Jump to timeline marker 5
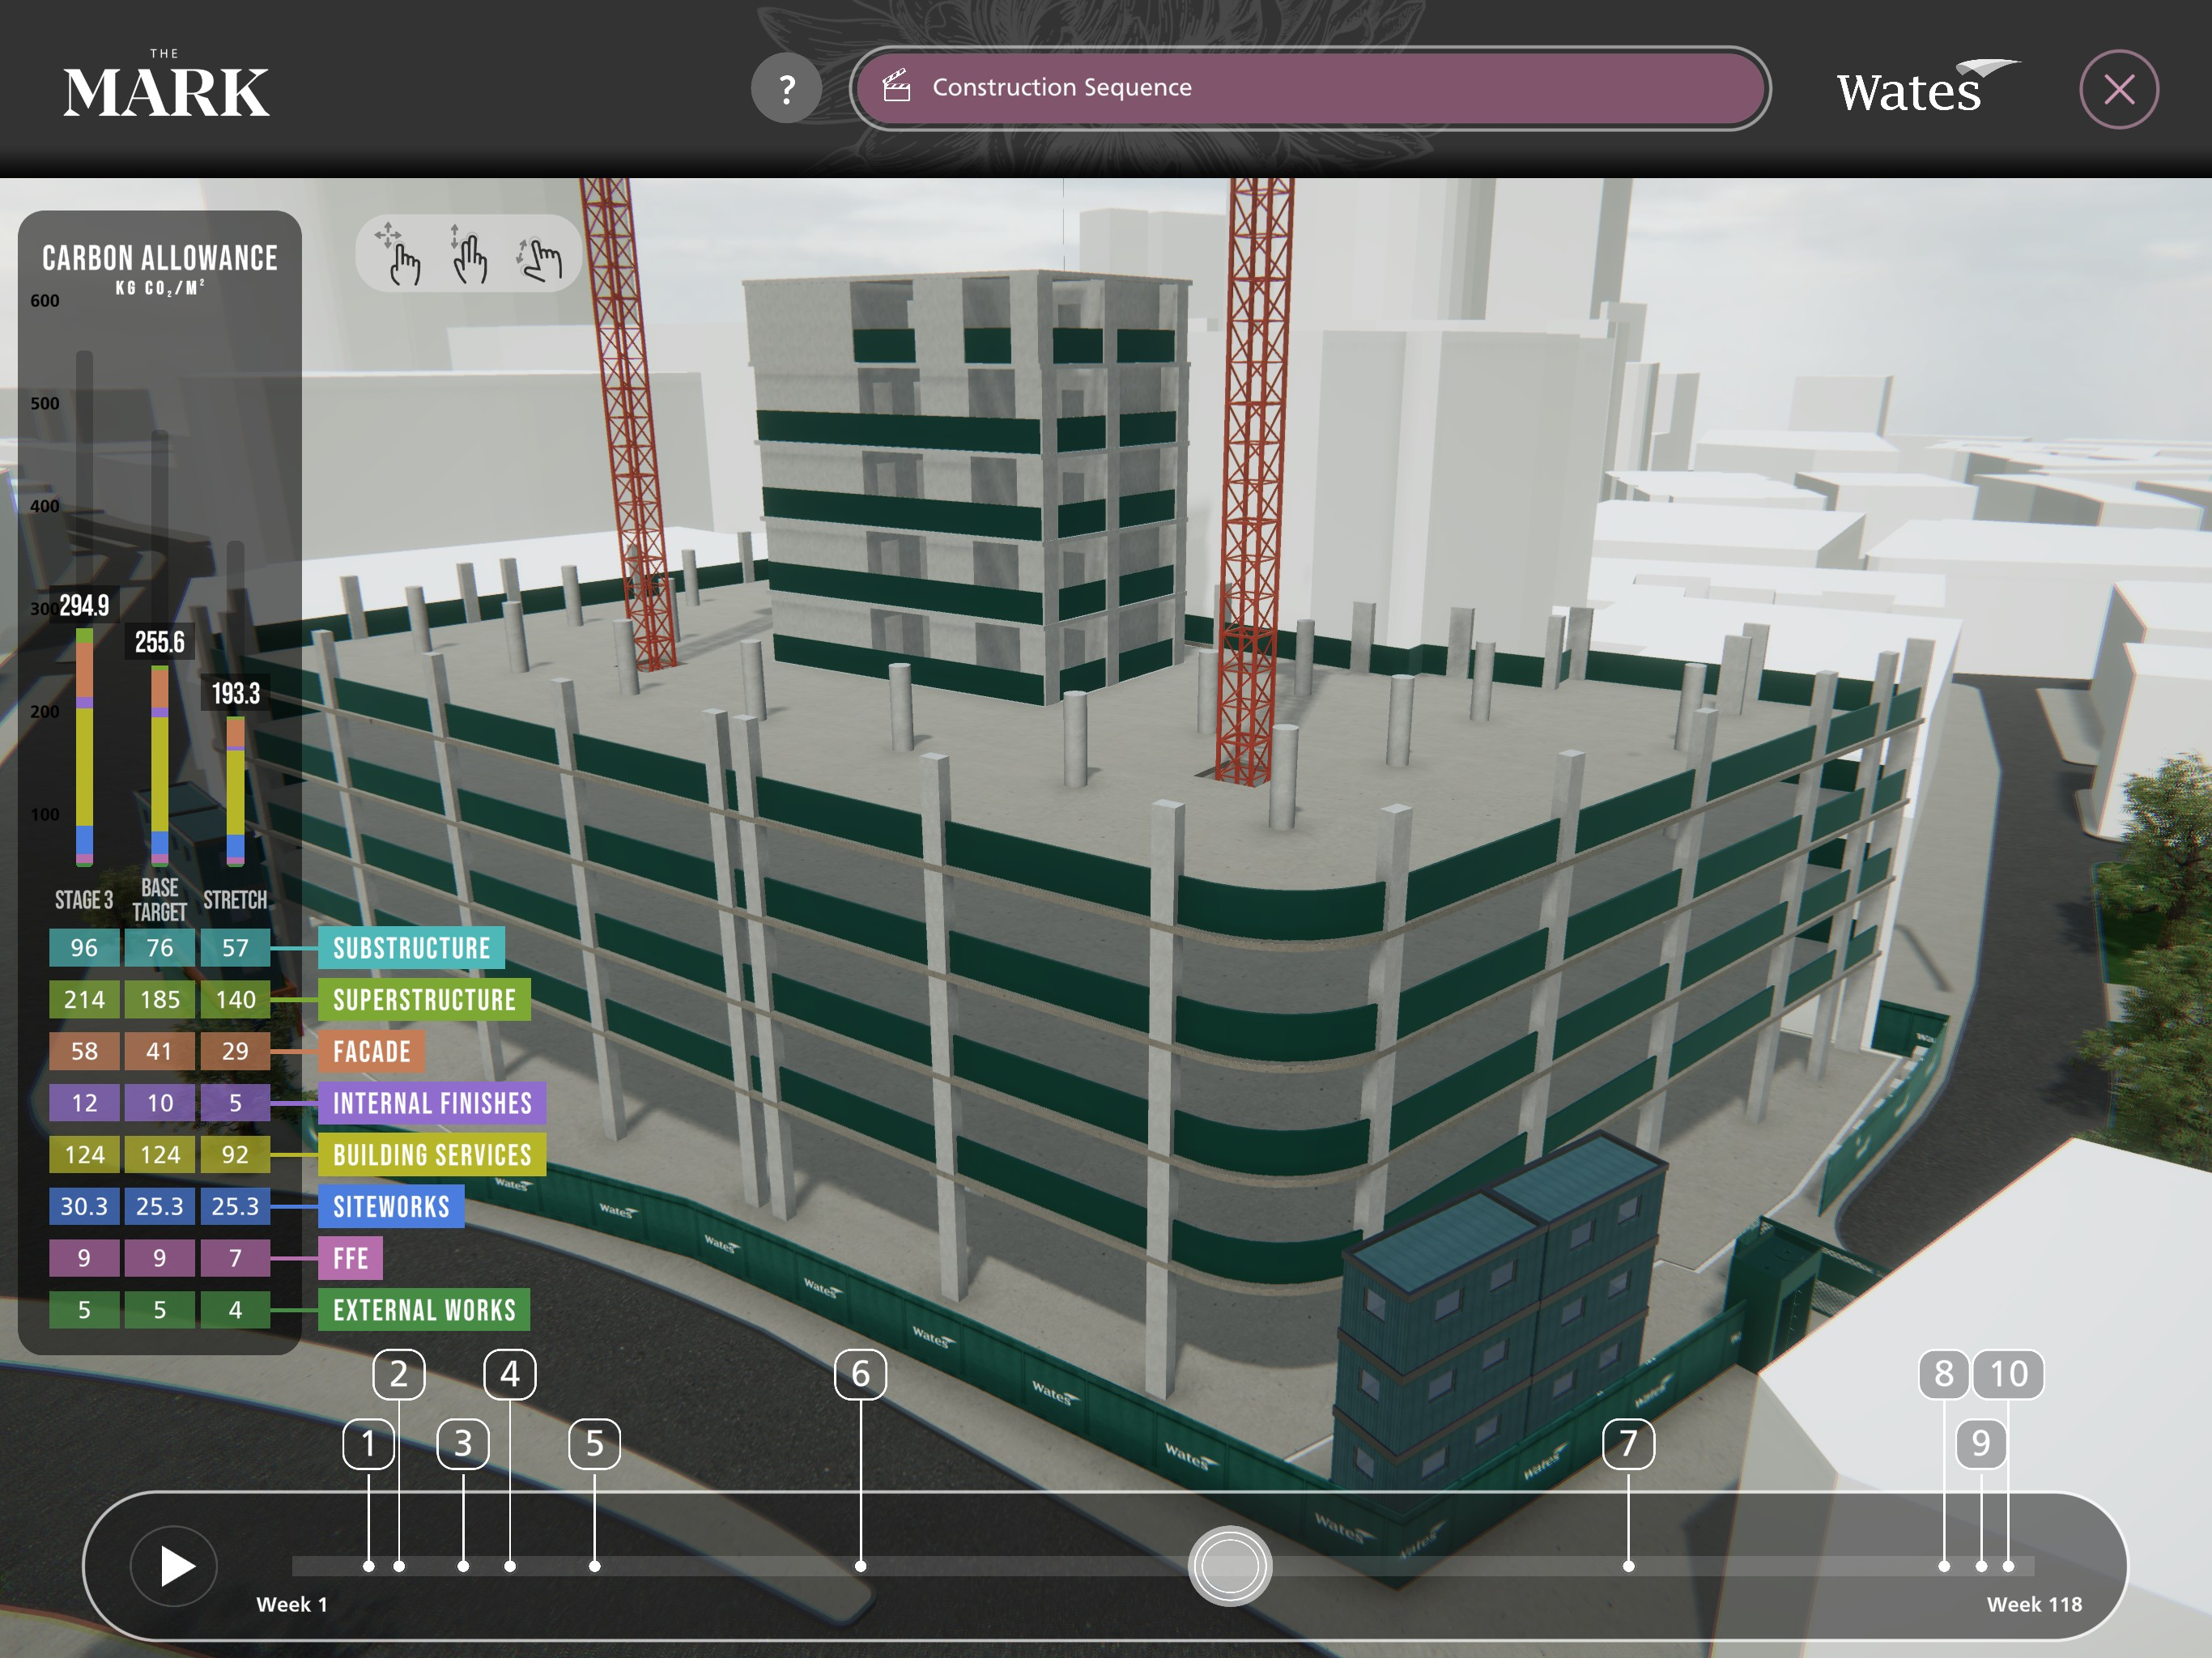Image resolution: width=2212 pixels, height=1658 pixels. (594, 1443)
